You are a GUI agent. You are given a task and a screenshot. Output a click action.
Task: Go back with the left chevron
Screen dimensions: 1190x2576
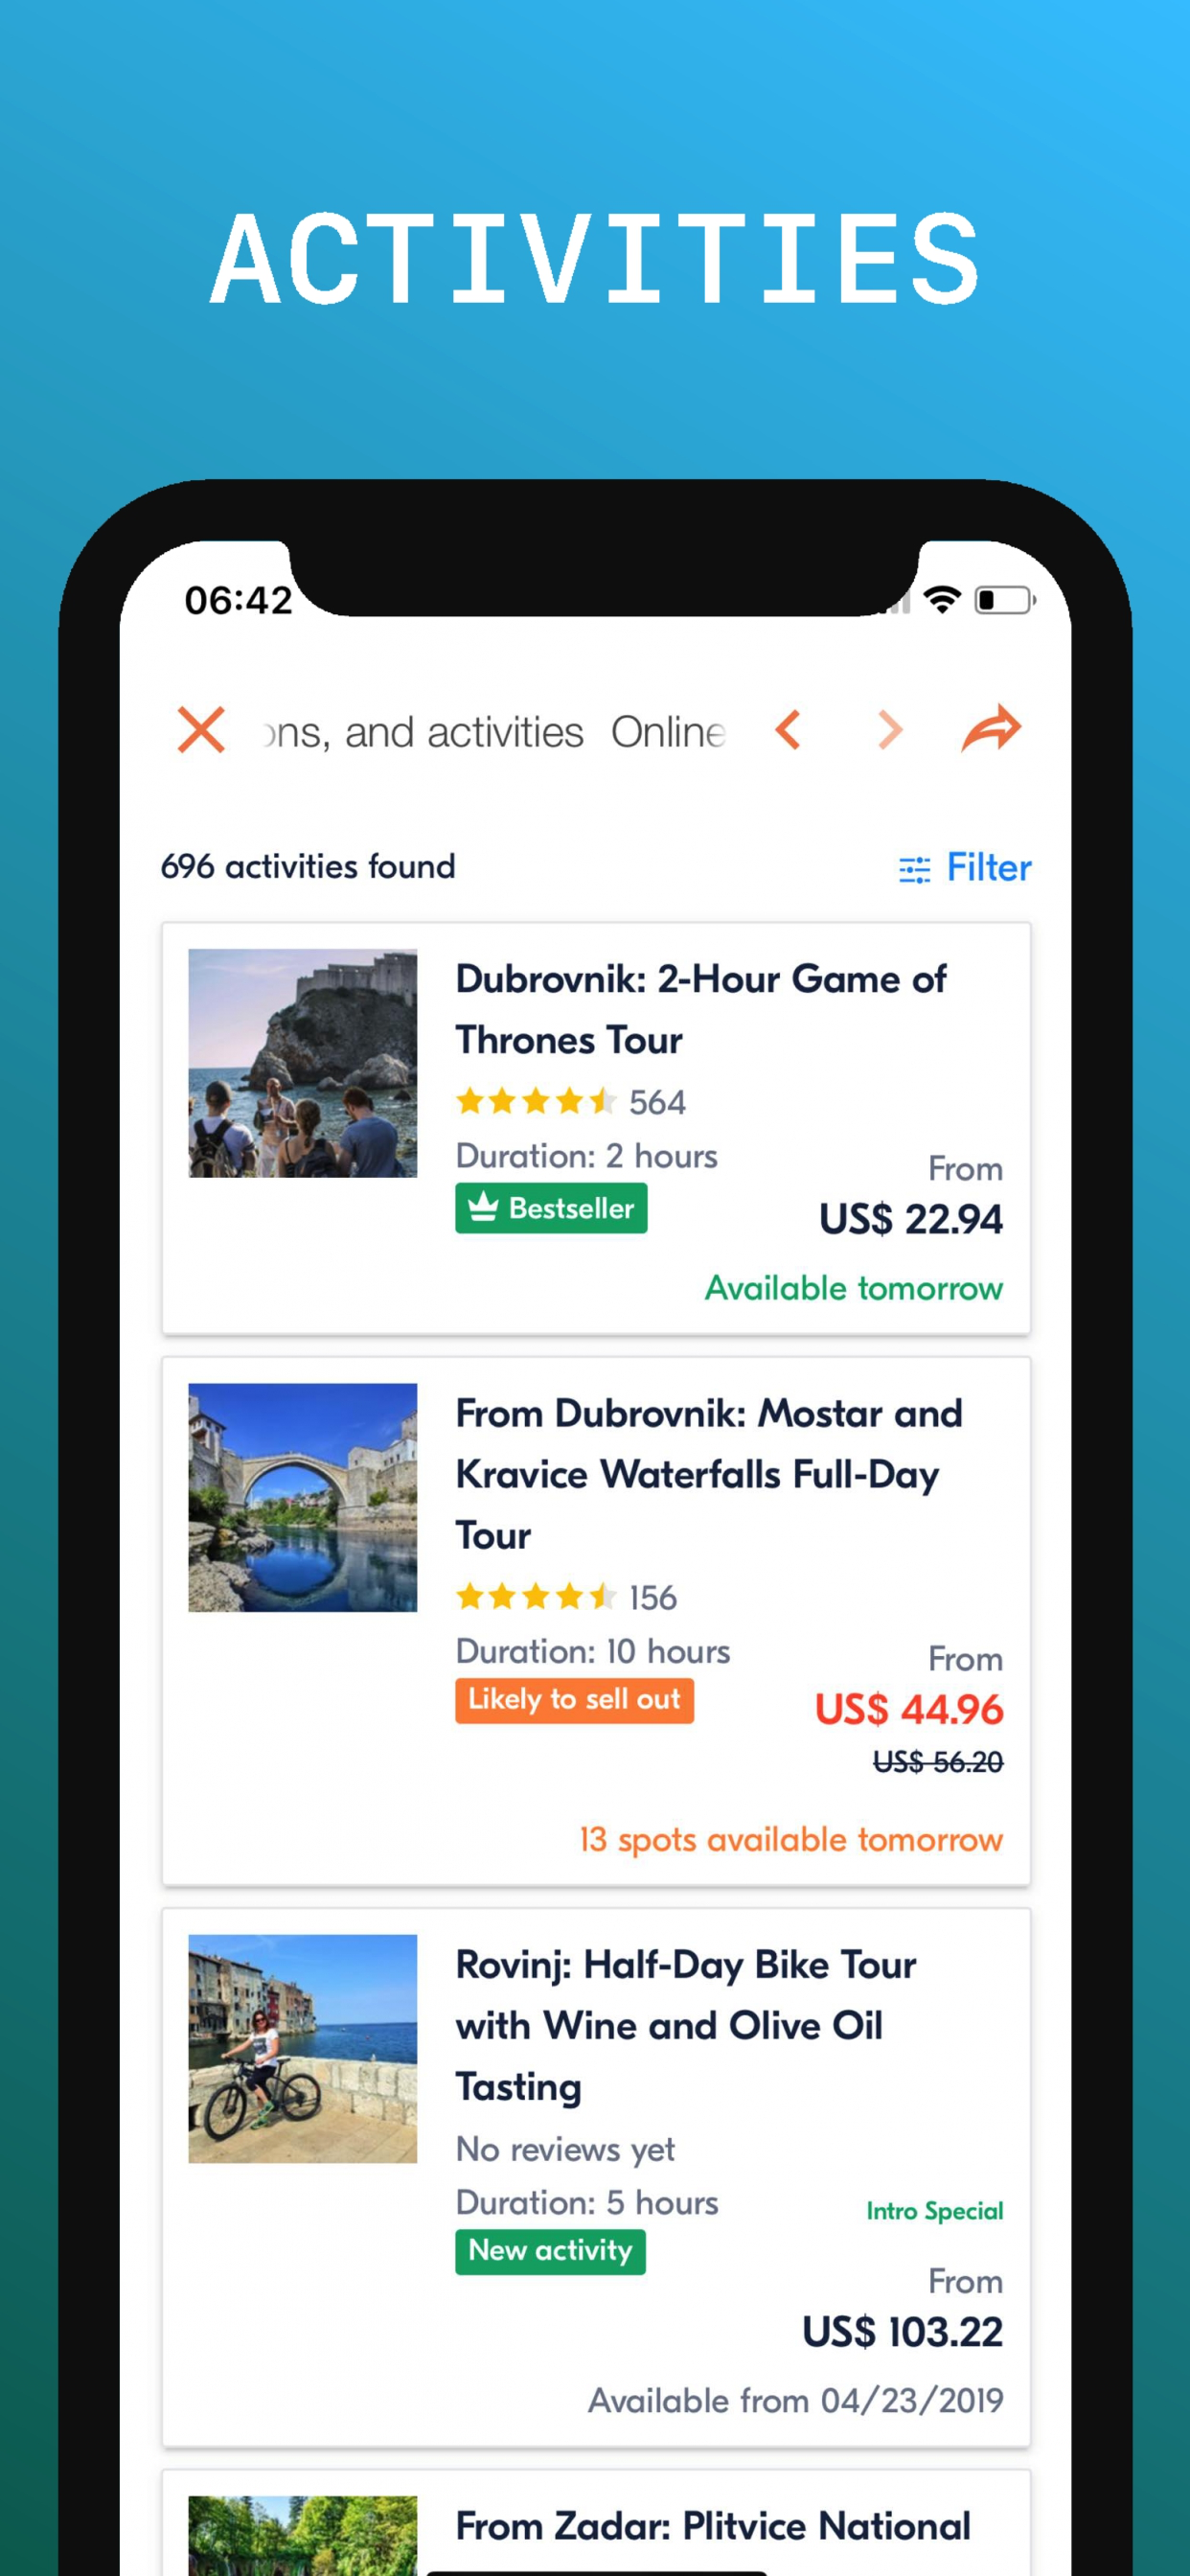click(x=788, y=730)
